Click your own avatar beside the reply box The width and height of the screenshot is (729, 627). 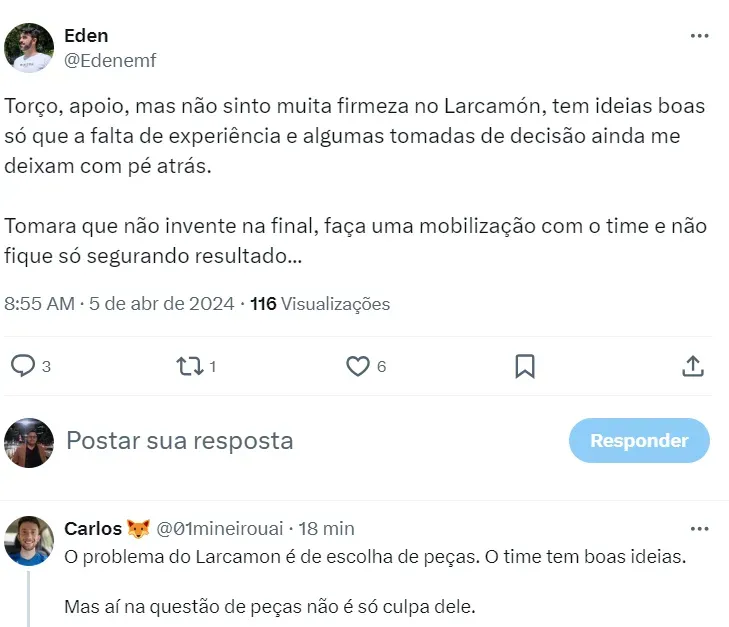click(x=29, y=442)
